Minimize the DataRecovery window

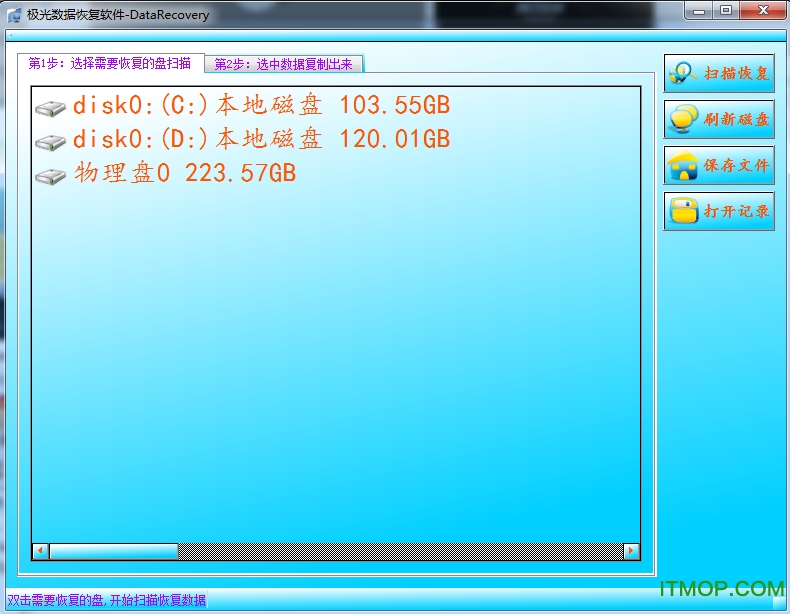[x=699, y=11]
